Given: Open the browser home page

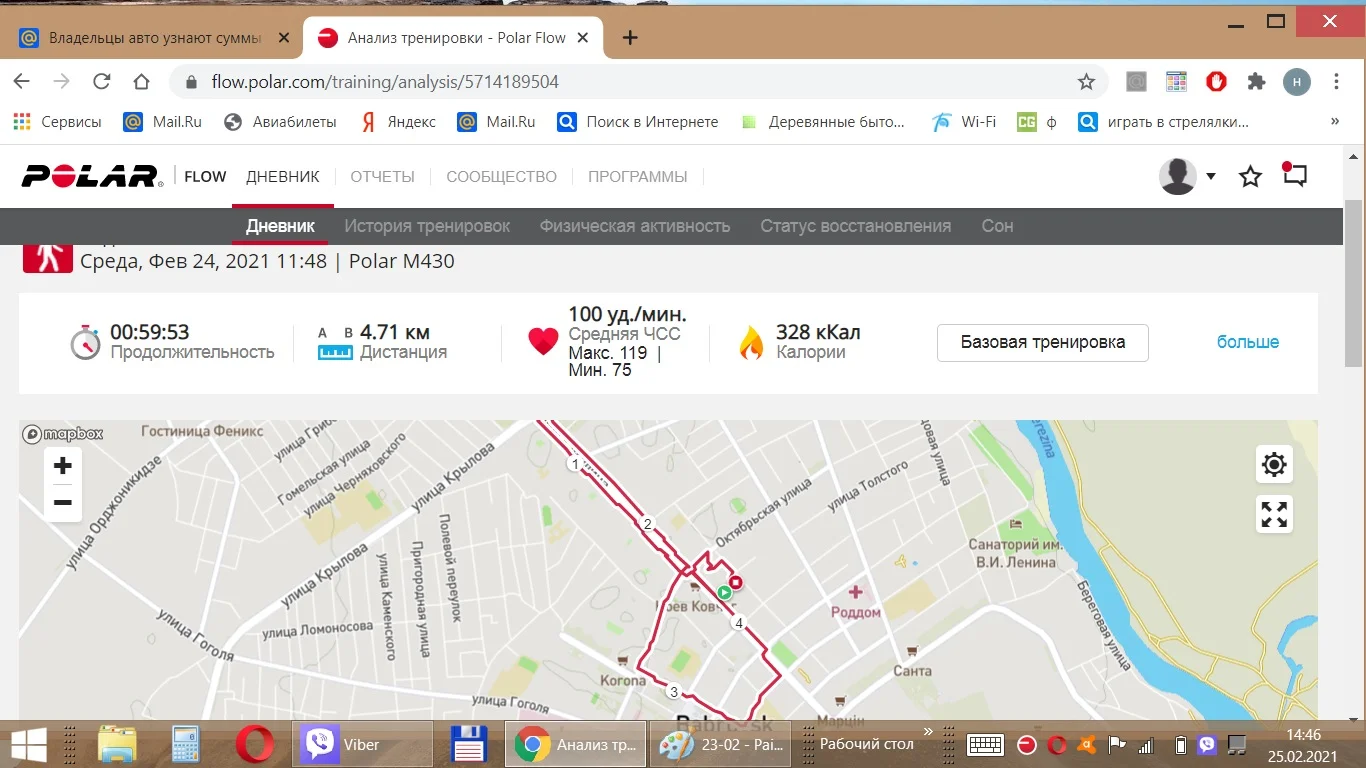Looking at the screenshot, I should pyautogui.click(x=141, y=82).
